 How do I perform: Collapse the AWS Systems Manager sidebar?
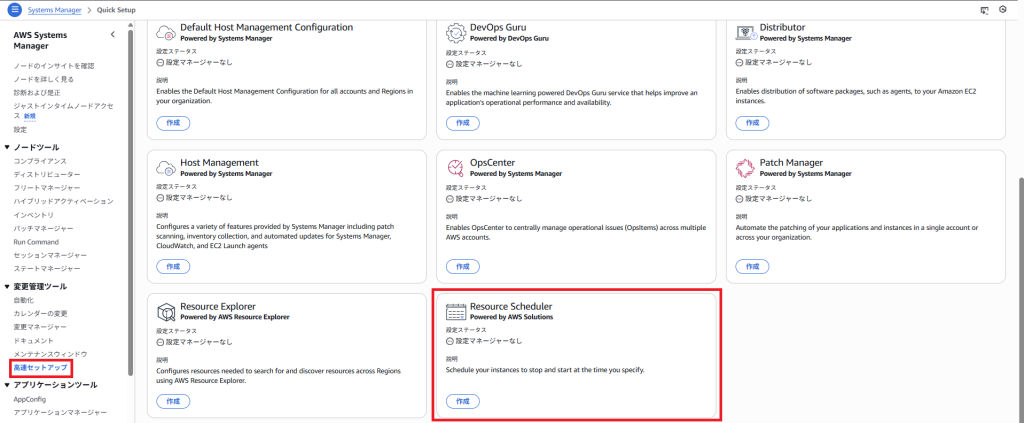pos(112,35)
